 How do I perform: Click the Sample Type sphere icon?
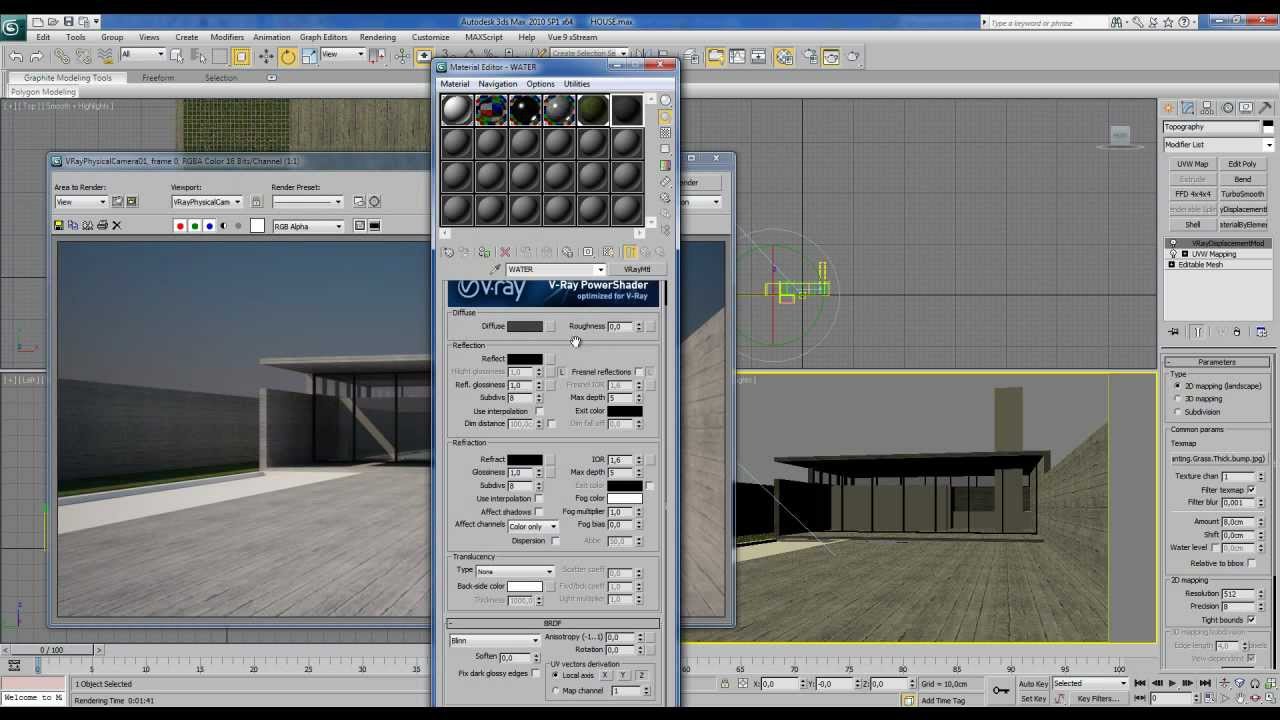point(665,100)
